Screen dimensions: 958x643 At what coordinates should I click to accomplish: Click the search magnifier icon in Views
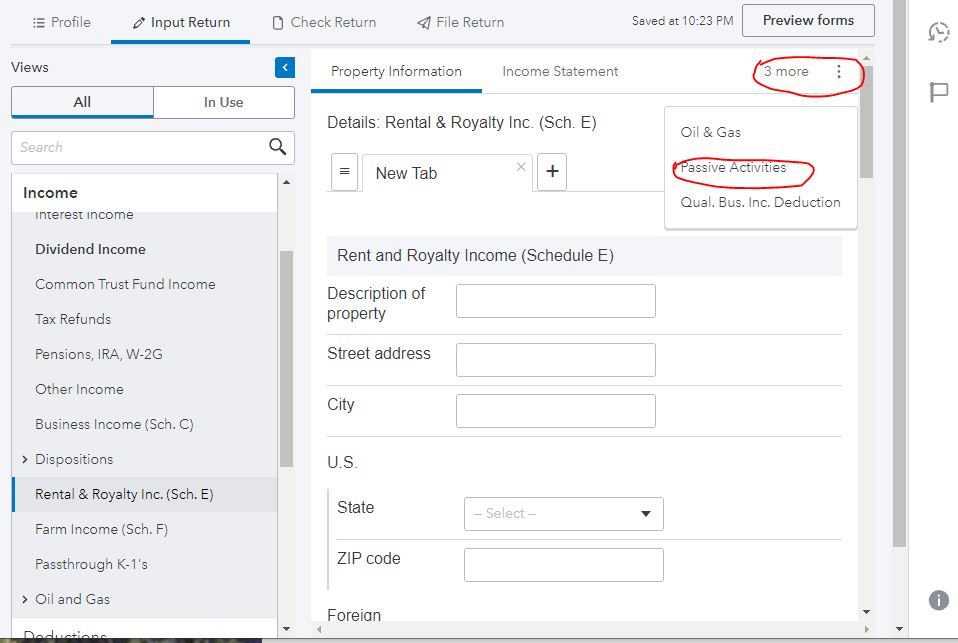278,147
